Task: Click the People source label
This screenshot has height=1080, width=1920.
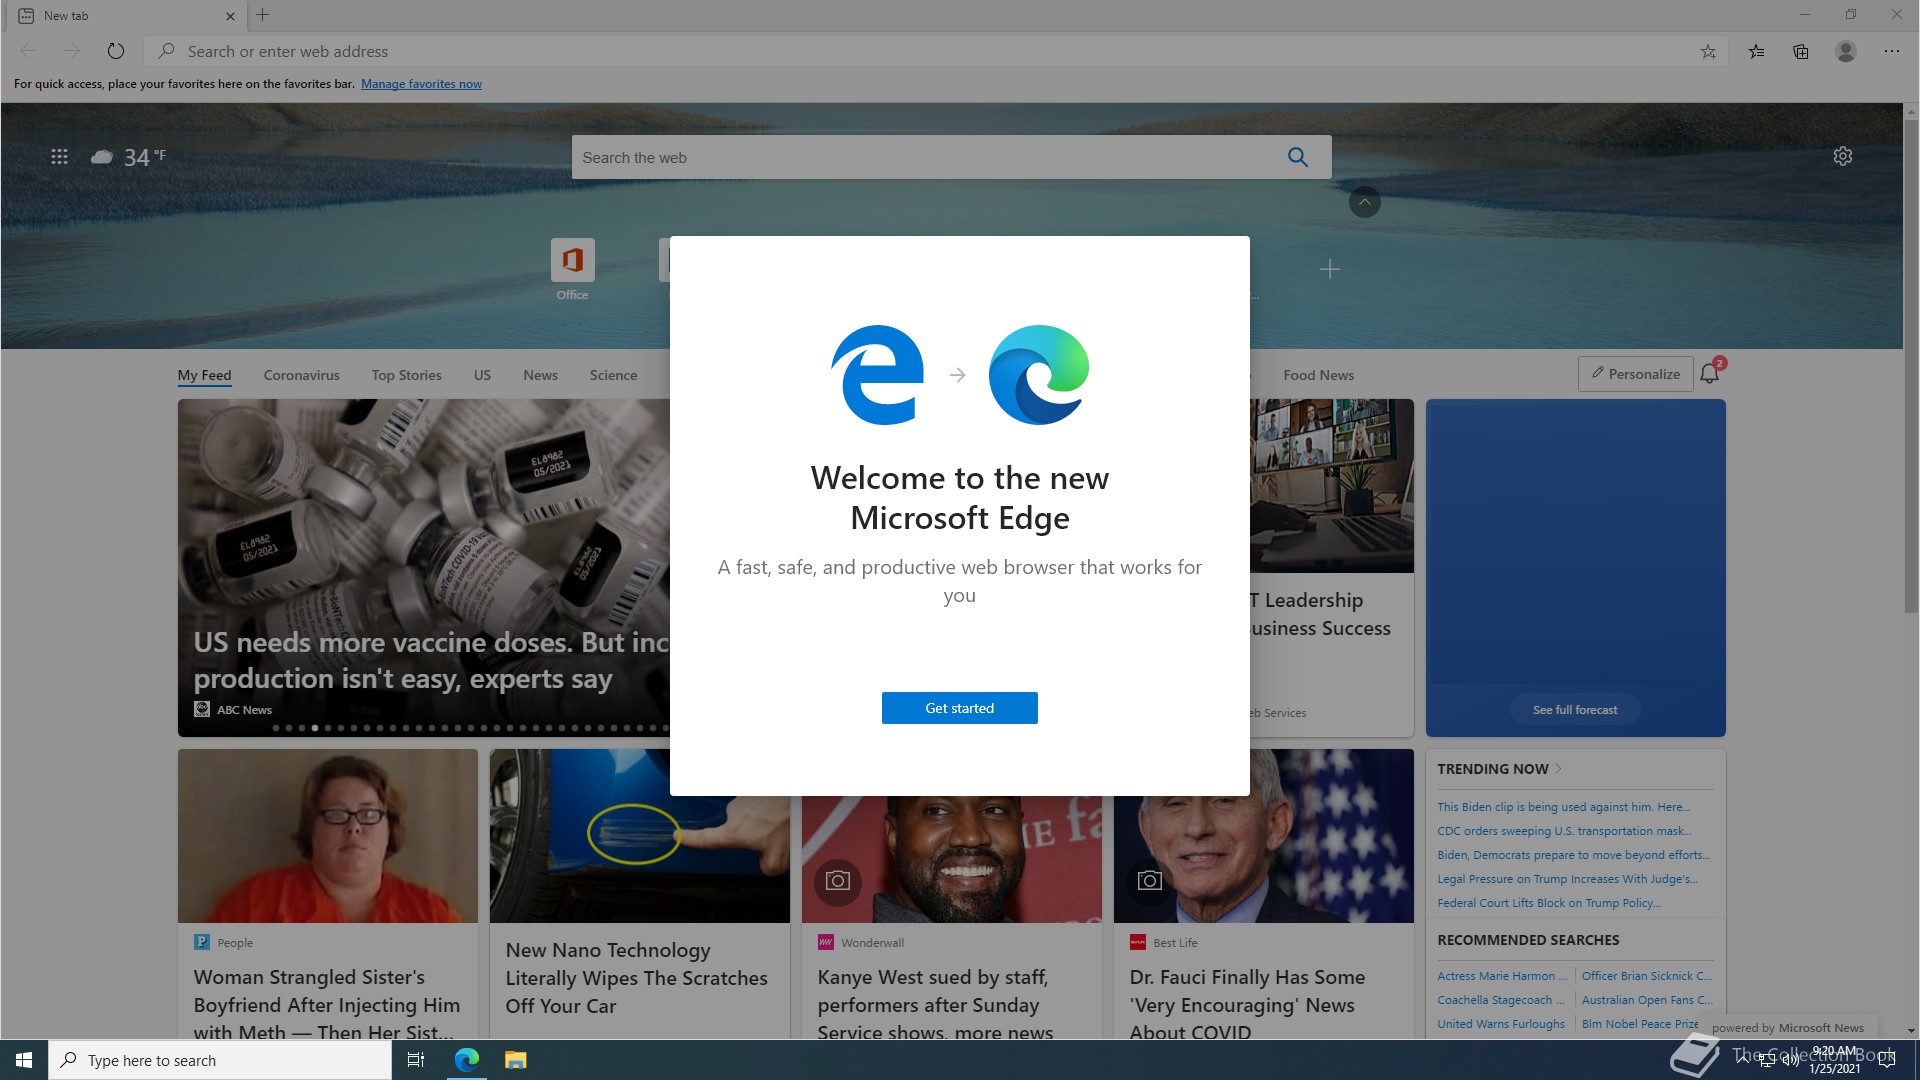Action: point(235,943)
